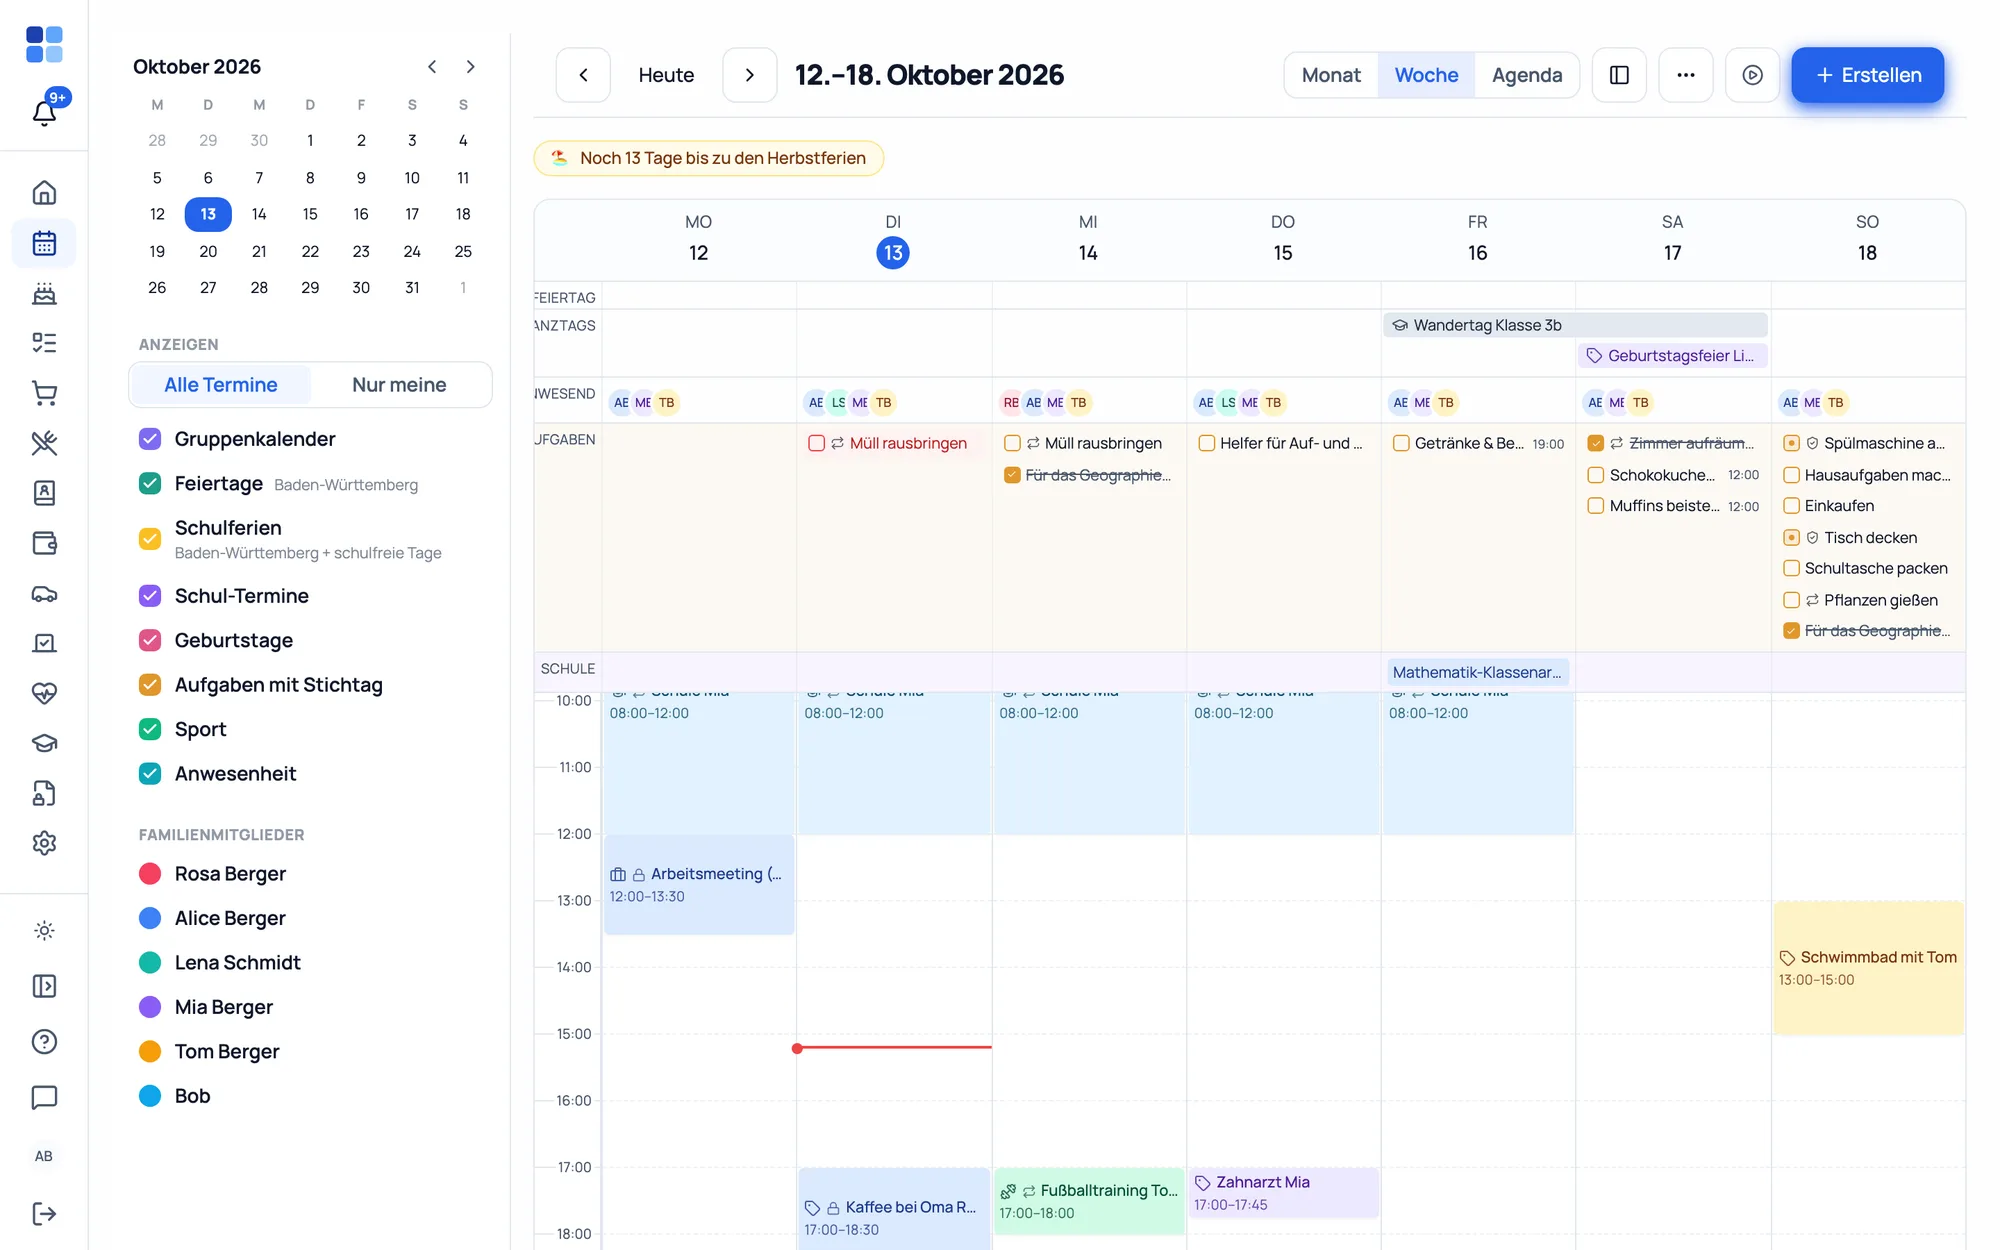Toggle the Gruppenkalender checkbox
The height and width of the screenshot is (1250, 2000).
[x=150, y=439]
